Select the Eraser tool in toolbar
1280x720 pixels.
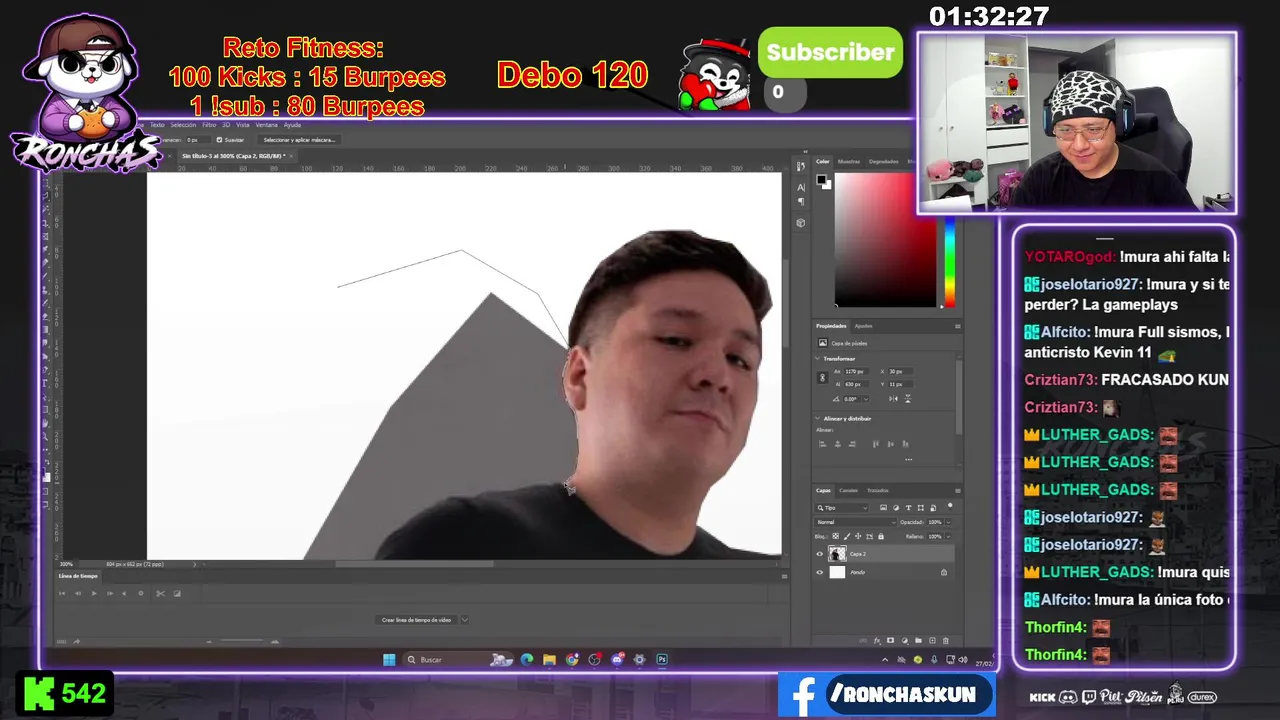coord(45,317)
